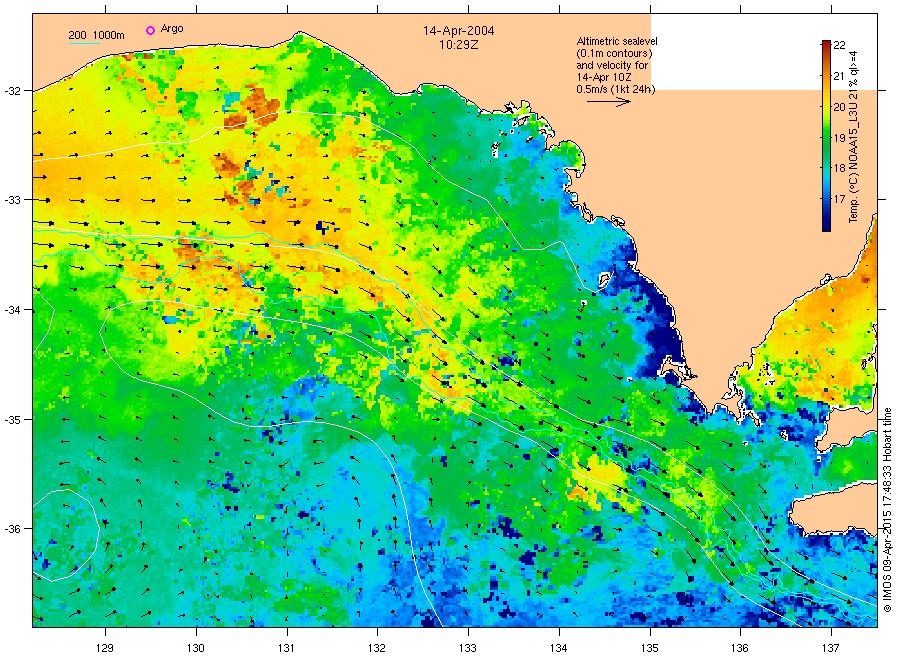
Task: Click the '136' longitude axis label
Action: pyautogui.click(x=740, y=649)
